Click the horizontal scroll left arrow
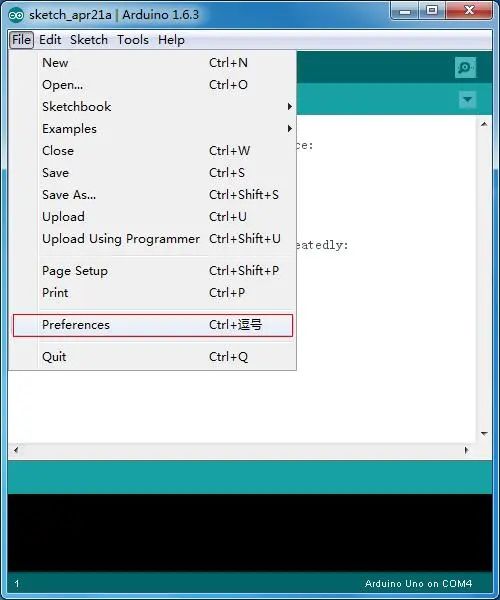 click(16, 450)
